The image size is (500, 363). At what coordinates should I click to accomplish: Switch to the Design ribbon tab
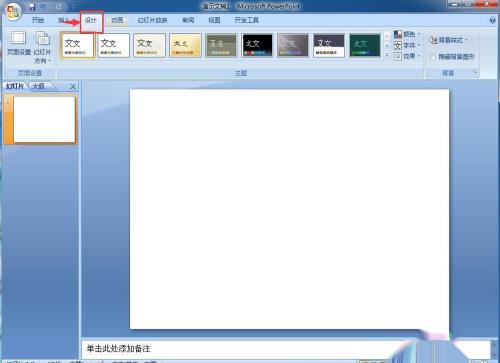(91, 20)
